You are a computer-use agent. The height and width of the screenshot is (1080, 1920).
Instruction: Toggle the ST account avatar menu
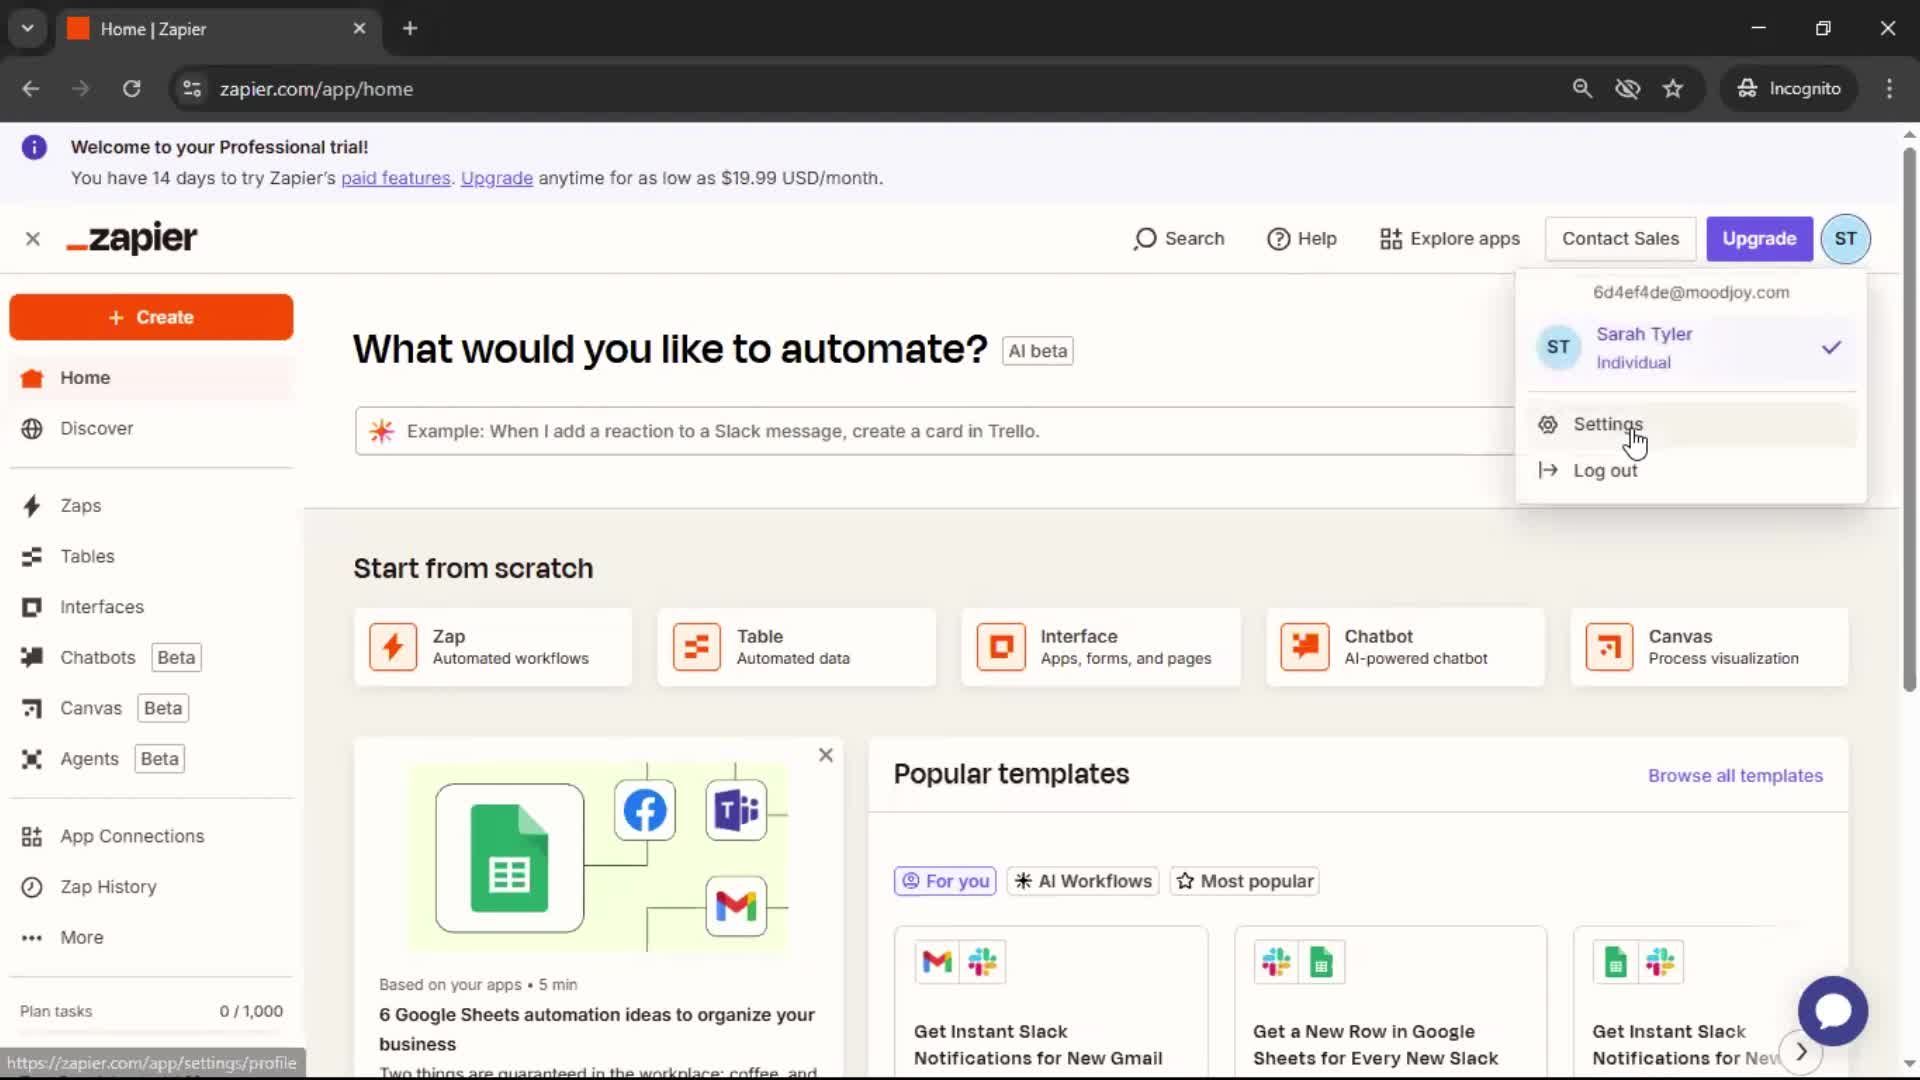[1845, 239]
